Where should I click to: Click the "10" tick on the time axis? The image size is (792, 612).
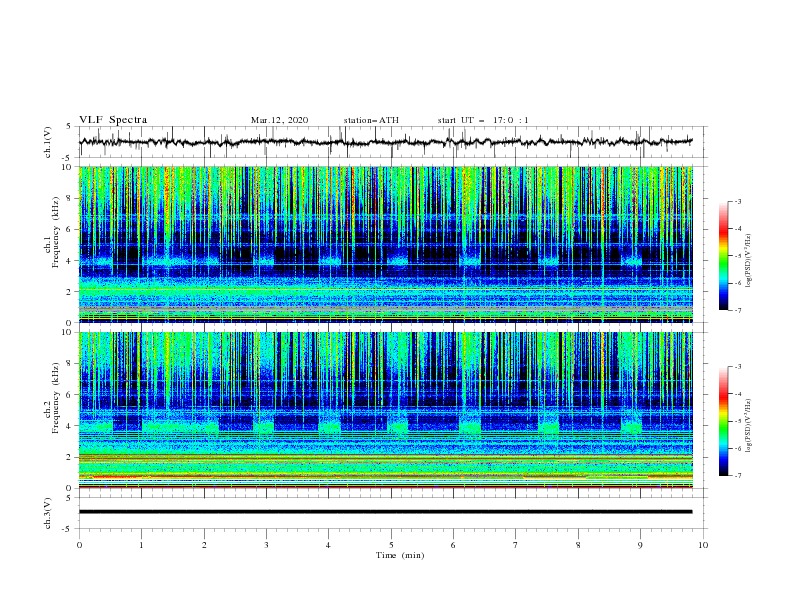(703, 545)
